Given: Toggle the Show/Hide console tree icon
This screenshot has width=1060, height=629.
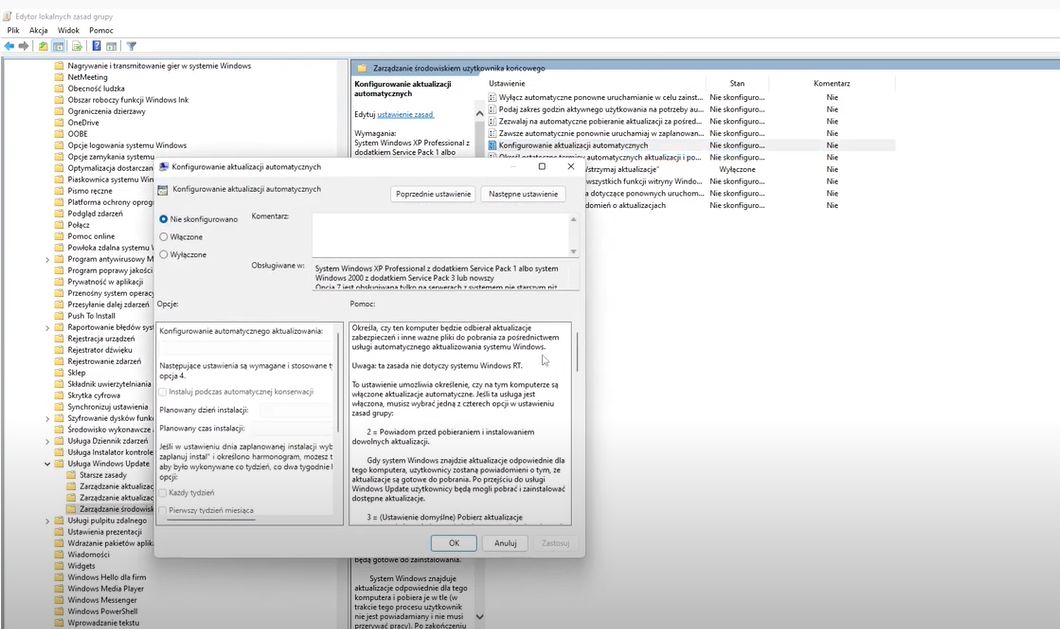Looking at the screenshot, I should (59, 46).
